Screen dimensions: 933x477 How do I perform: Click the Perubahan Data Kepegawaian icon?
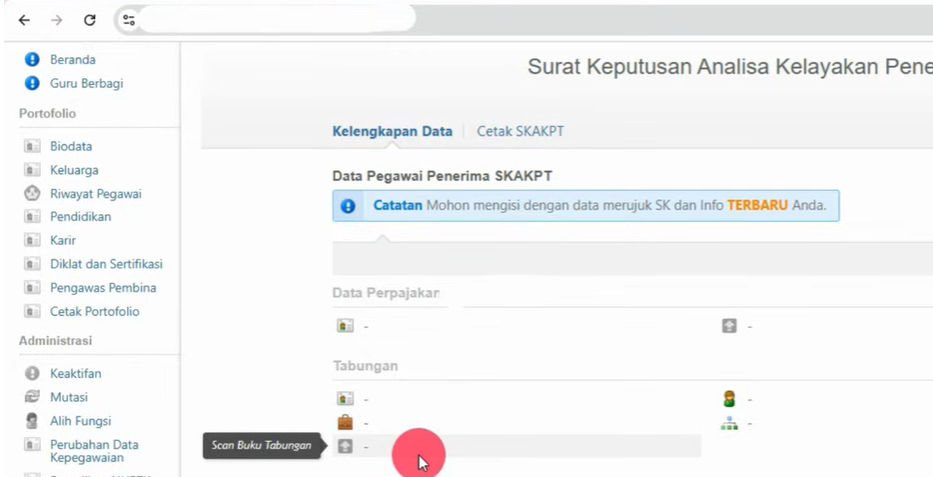click(x=32, y=444)
